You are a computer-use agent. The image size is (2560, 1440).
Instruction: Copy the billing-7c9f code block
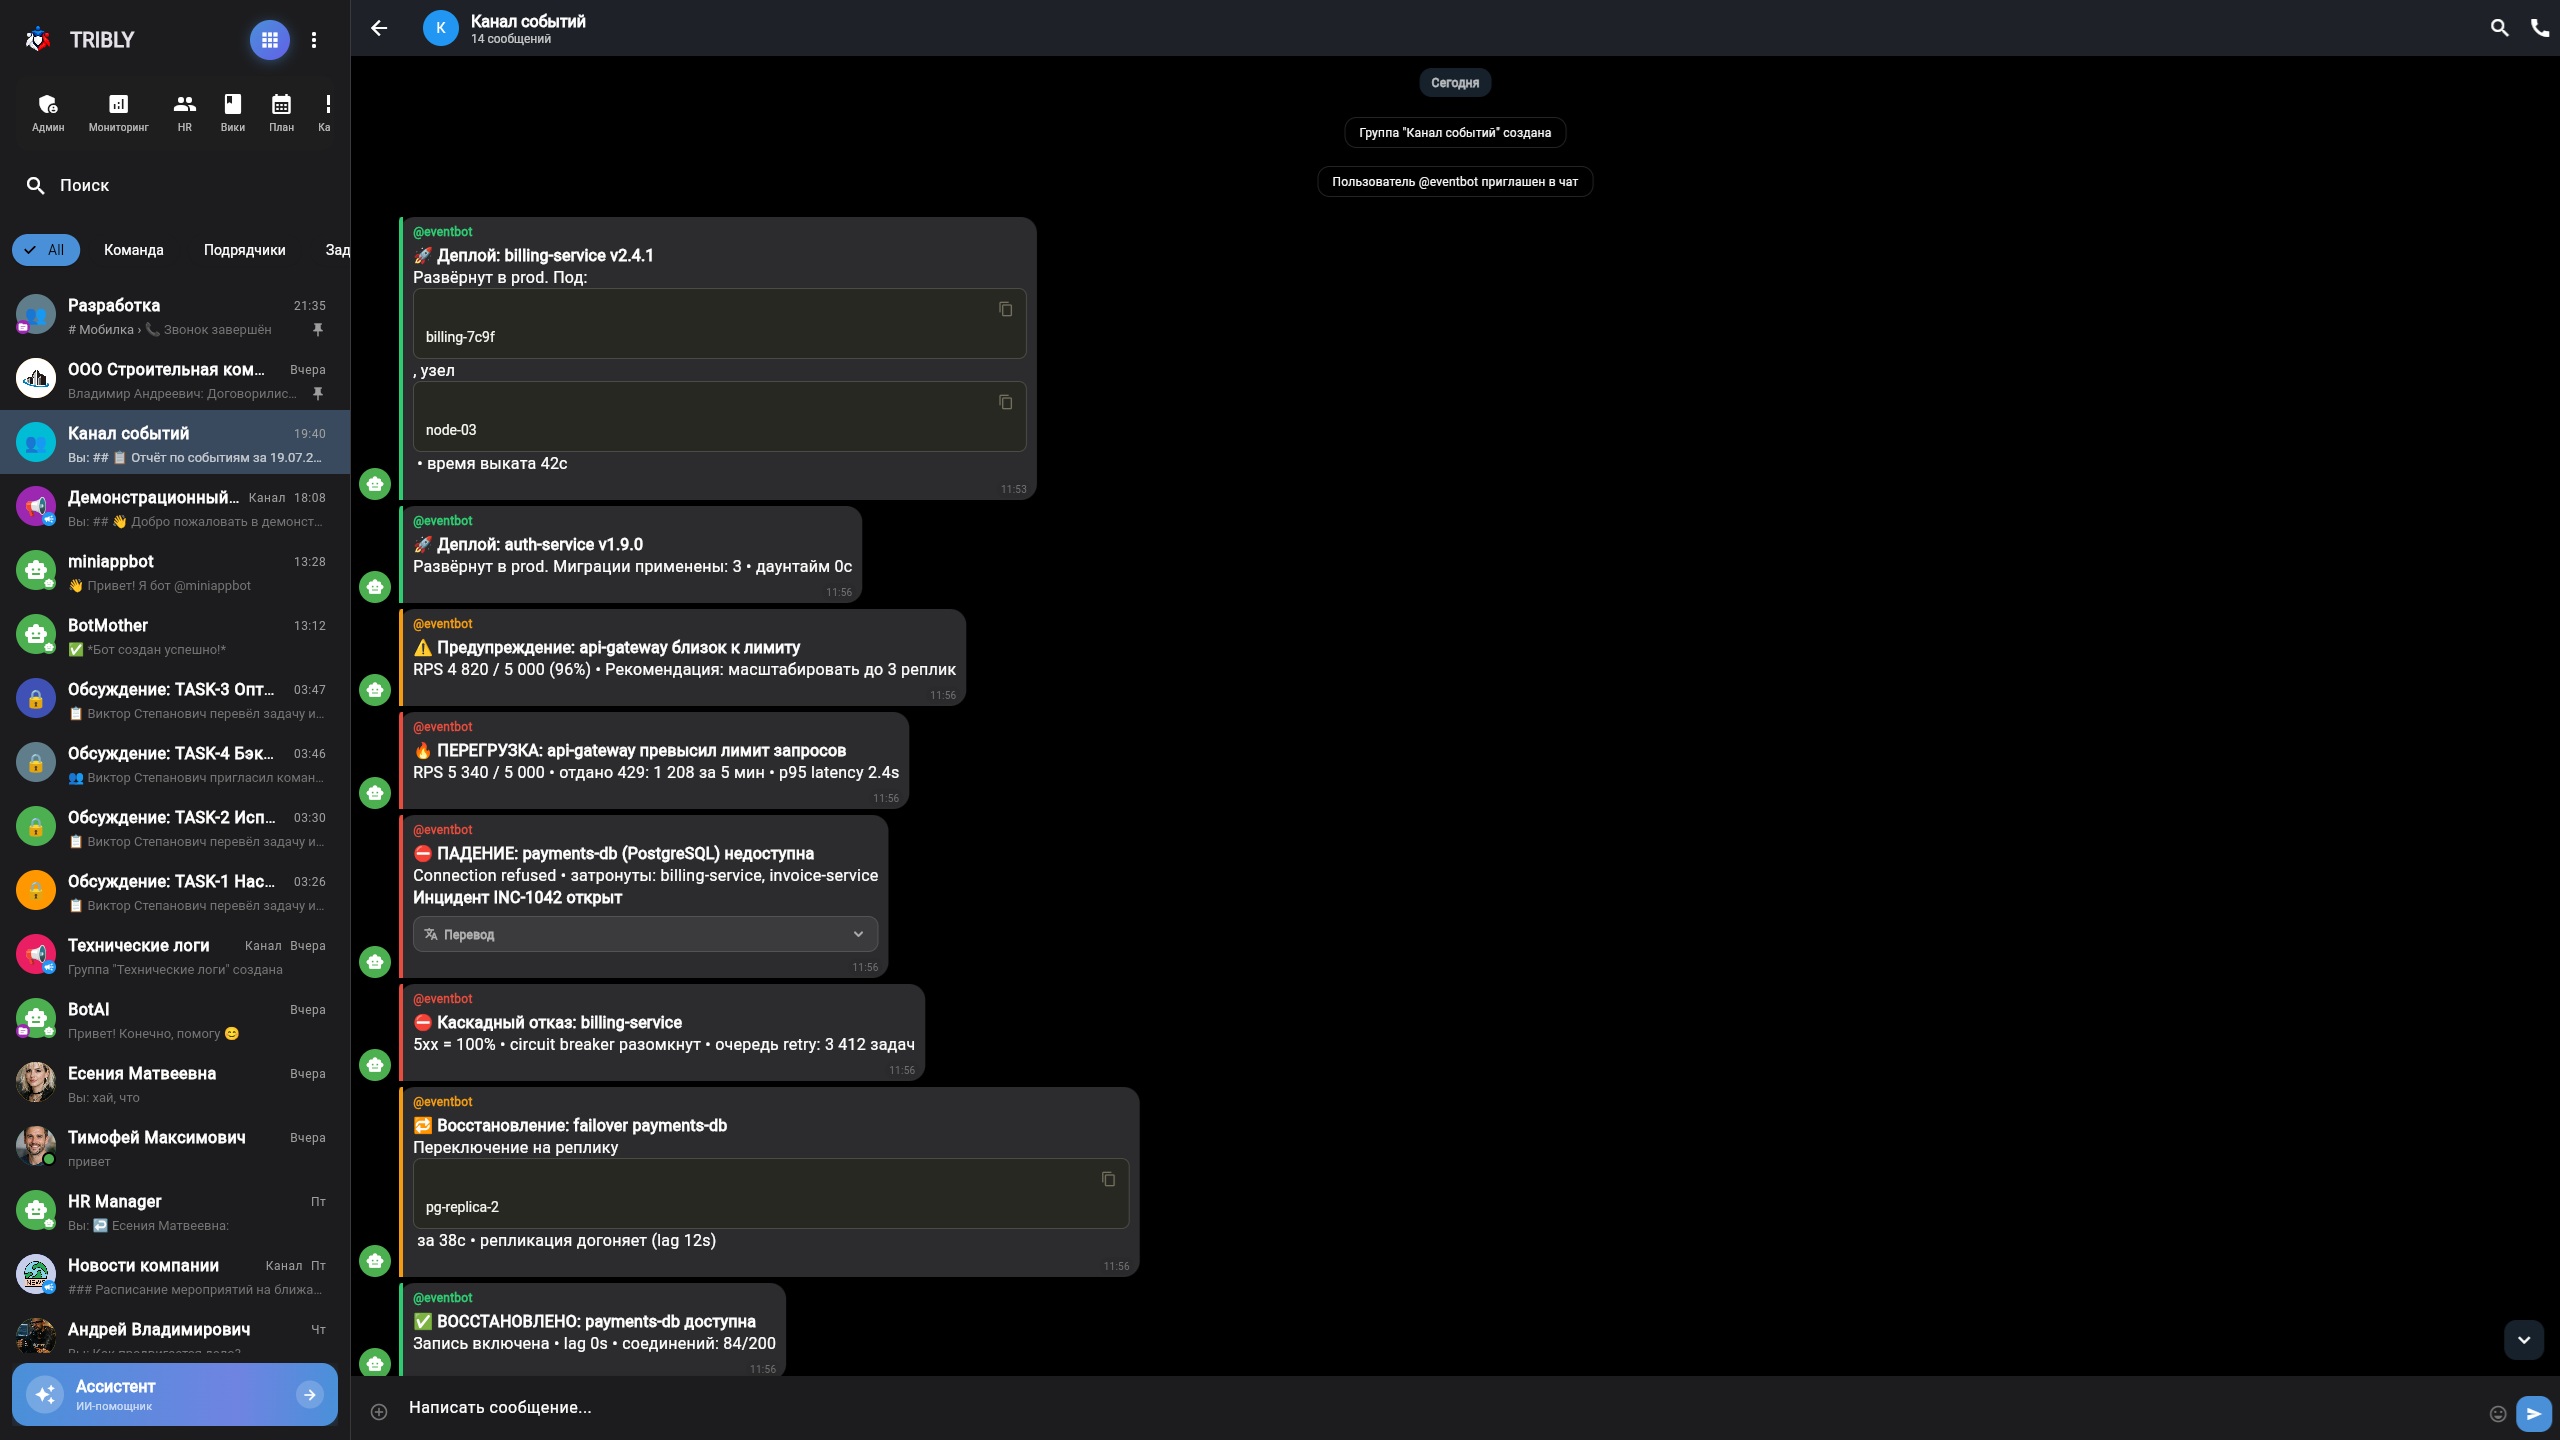(1006, 309)
